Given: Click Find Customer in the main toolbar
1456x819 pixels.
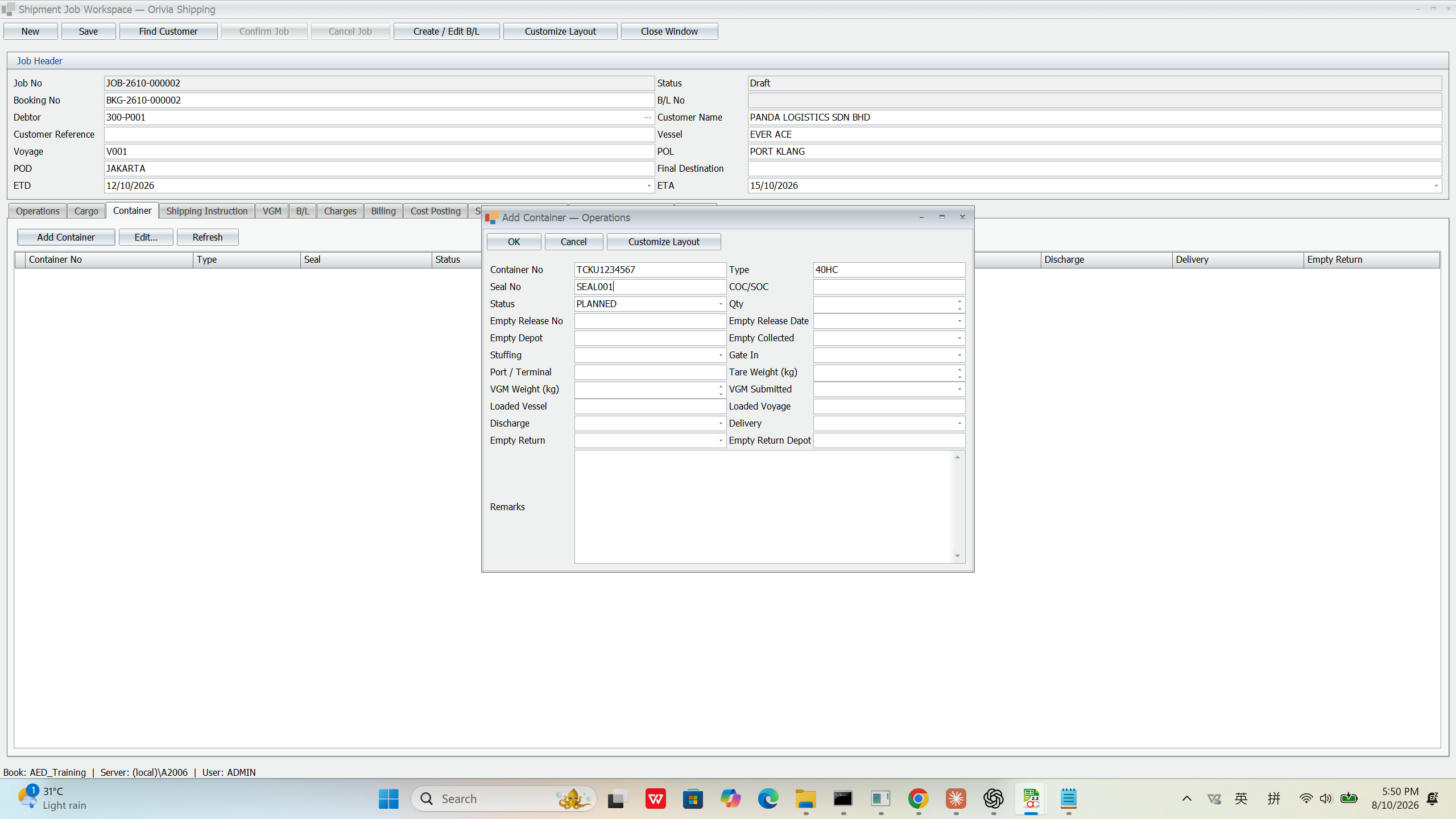Looking at the screenshot, I should click(168, 31).
